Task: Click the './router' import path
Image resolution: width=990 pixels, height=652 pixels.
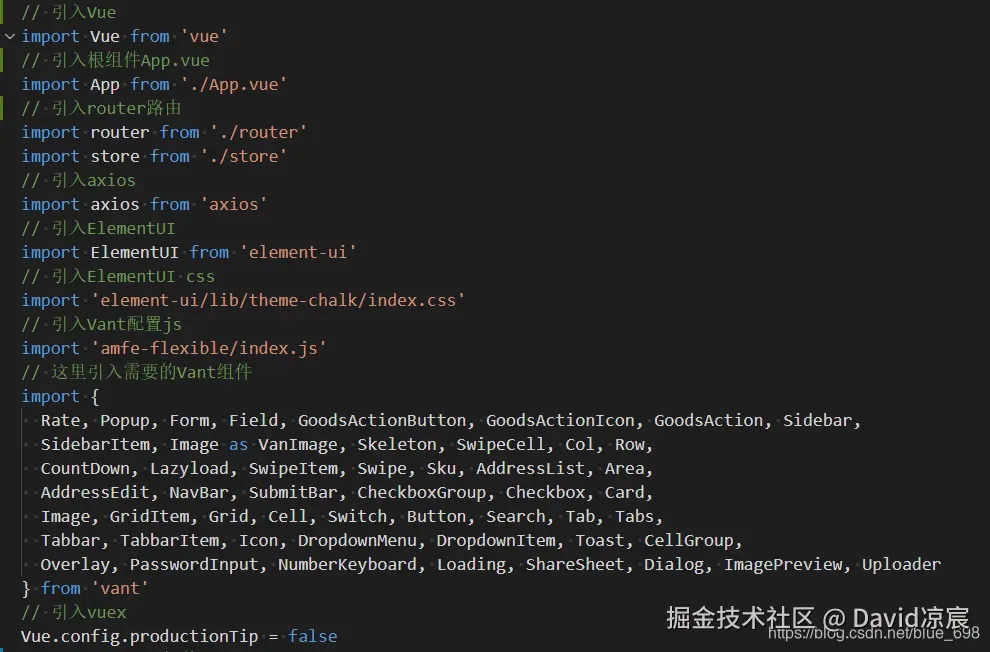Action: point(258,133)
